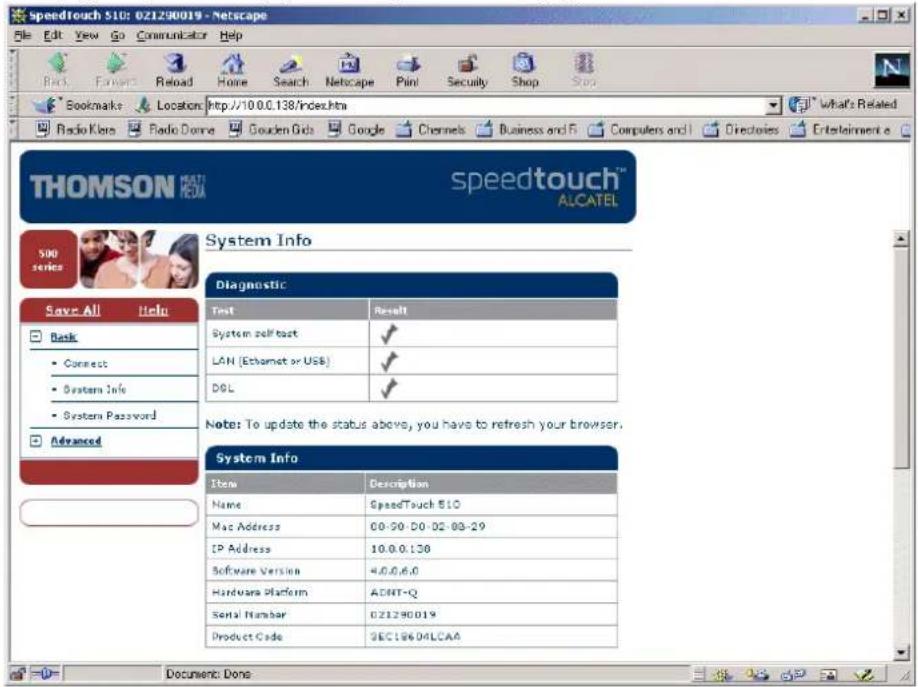918x687 pixels.
Task: Click the System self test checkmark
Action: [389, 334]
